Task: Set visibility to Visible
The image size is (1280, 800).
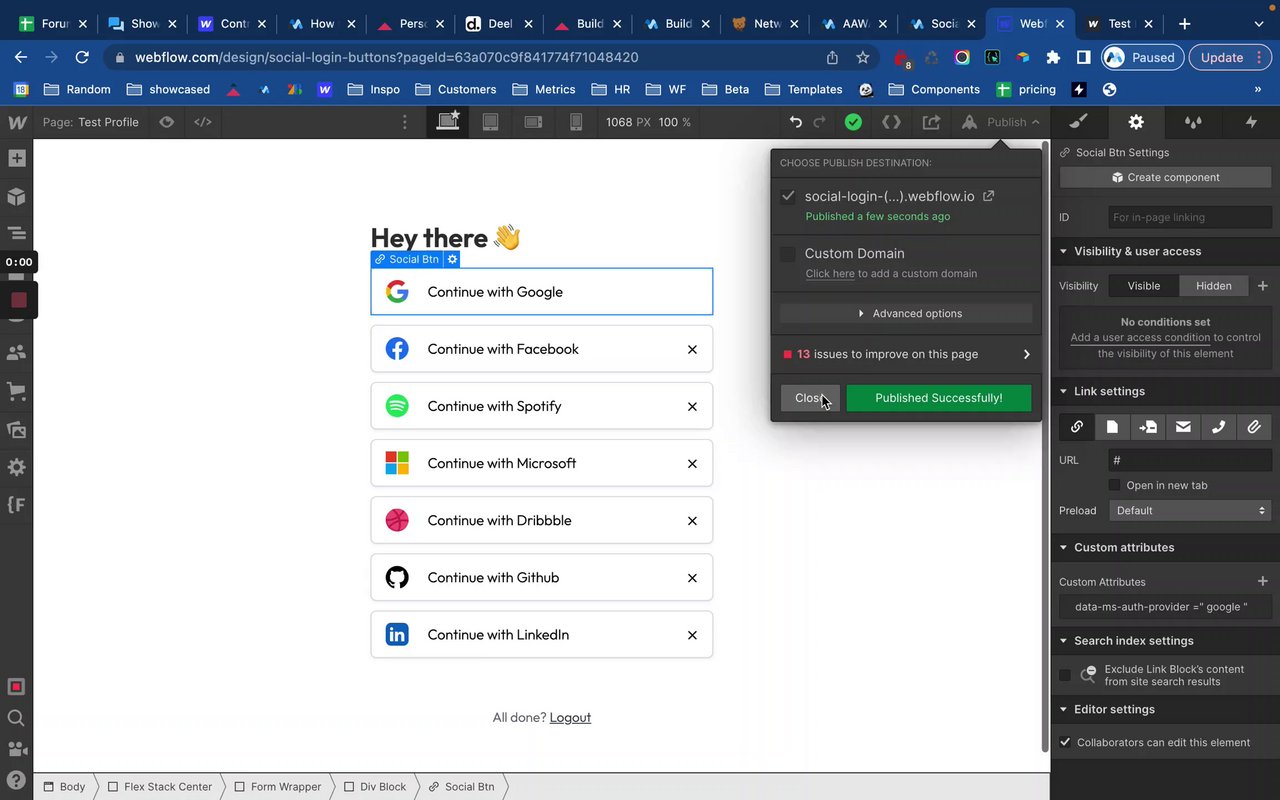Action: (x=1144, y=286)
